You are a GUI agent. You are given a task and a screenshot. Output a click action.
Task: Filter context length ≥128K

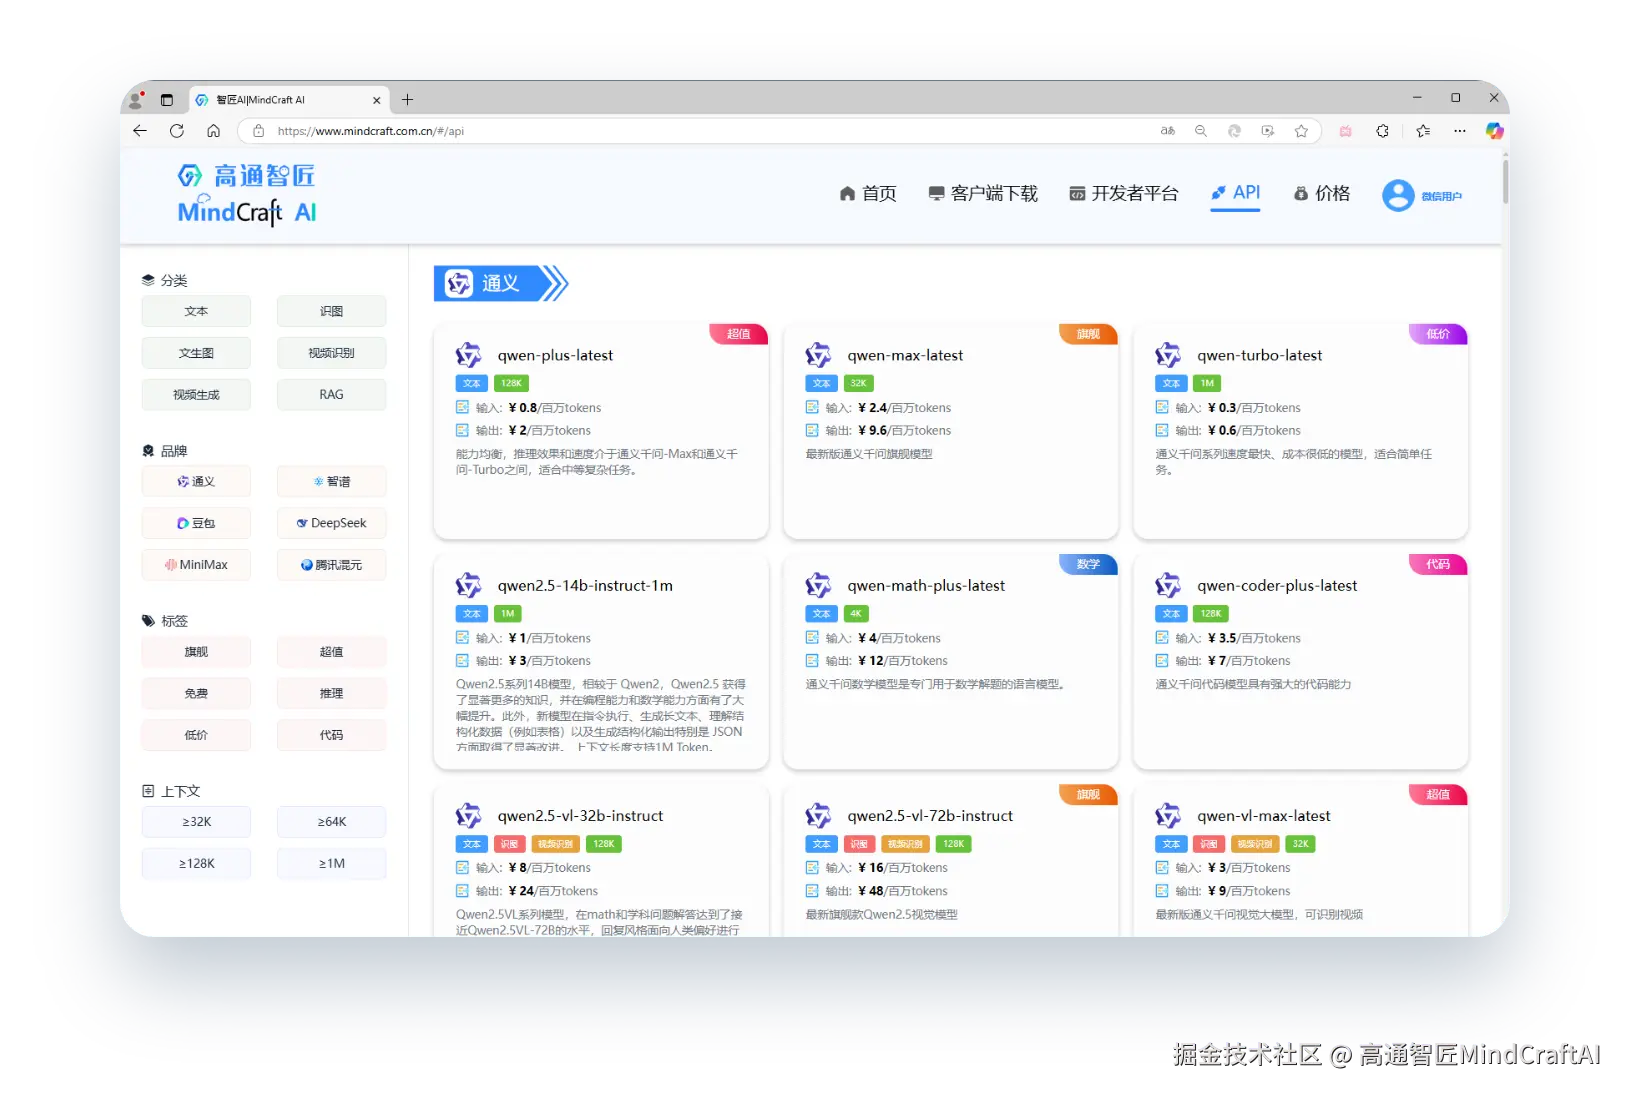tap(196, 863)
